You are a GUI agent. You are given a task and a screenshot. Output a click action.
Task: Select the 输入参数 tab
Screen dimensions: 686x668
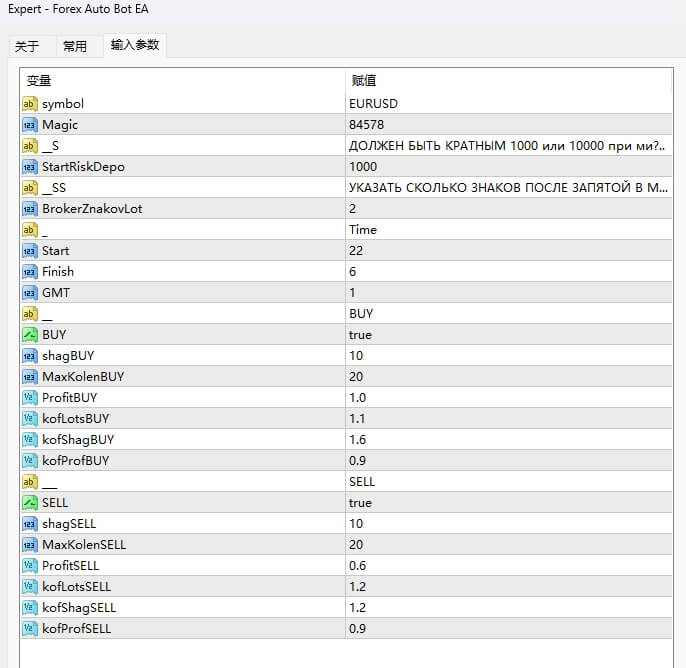click(x=135, y=45)
